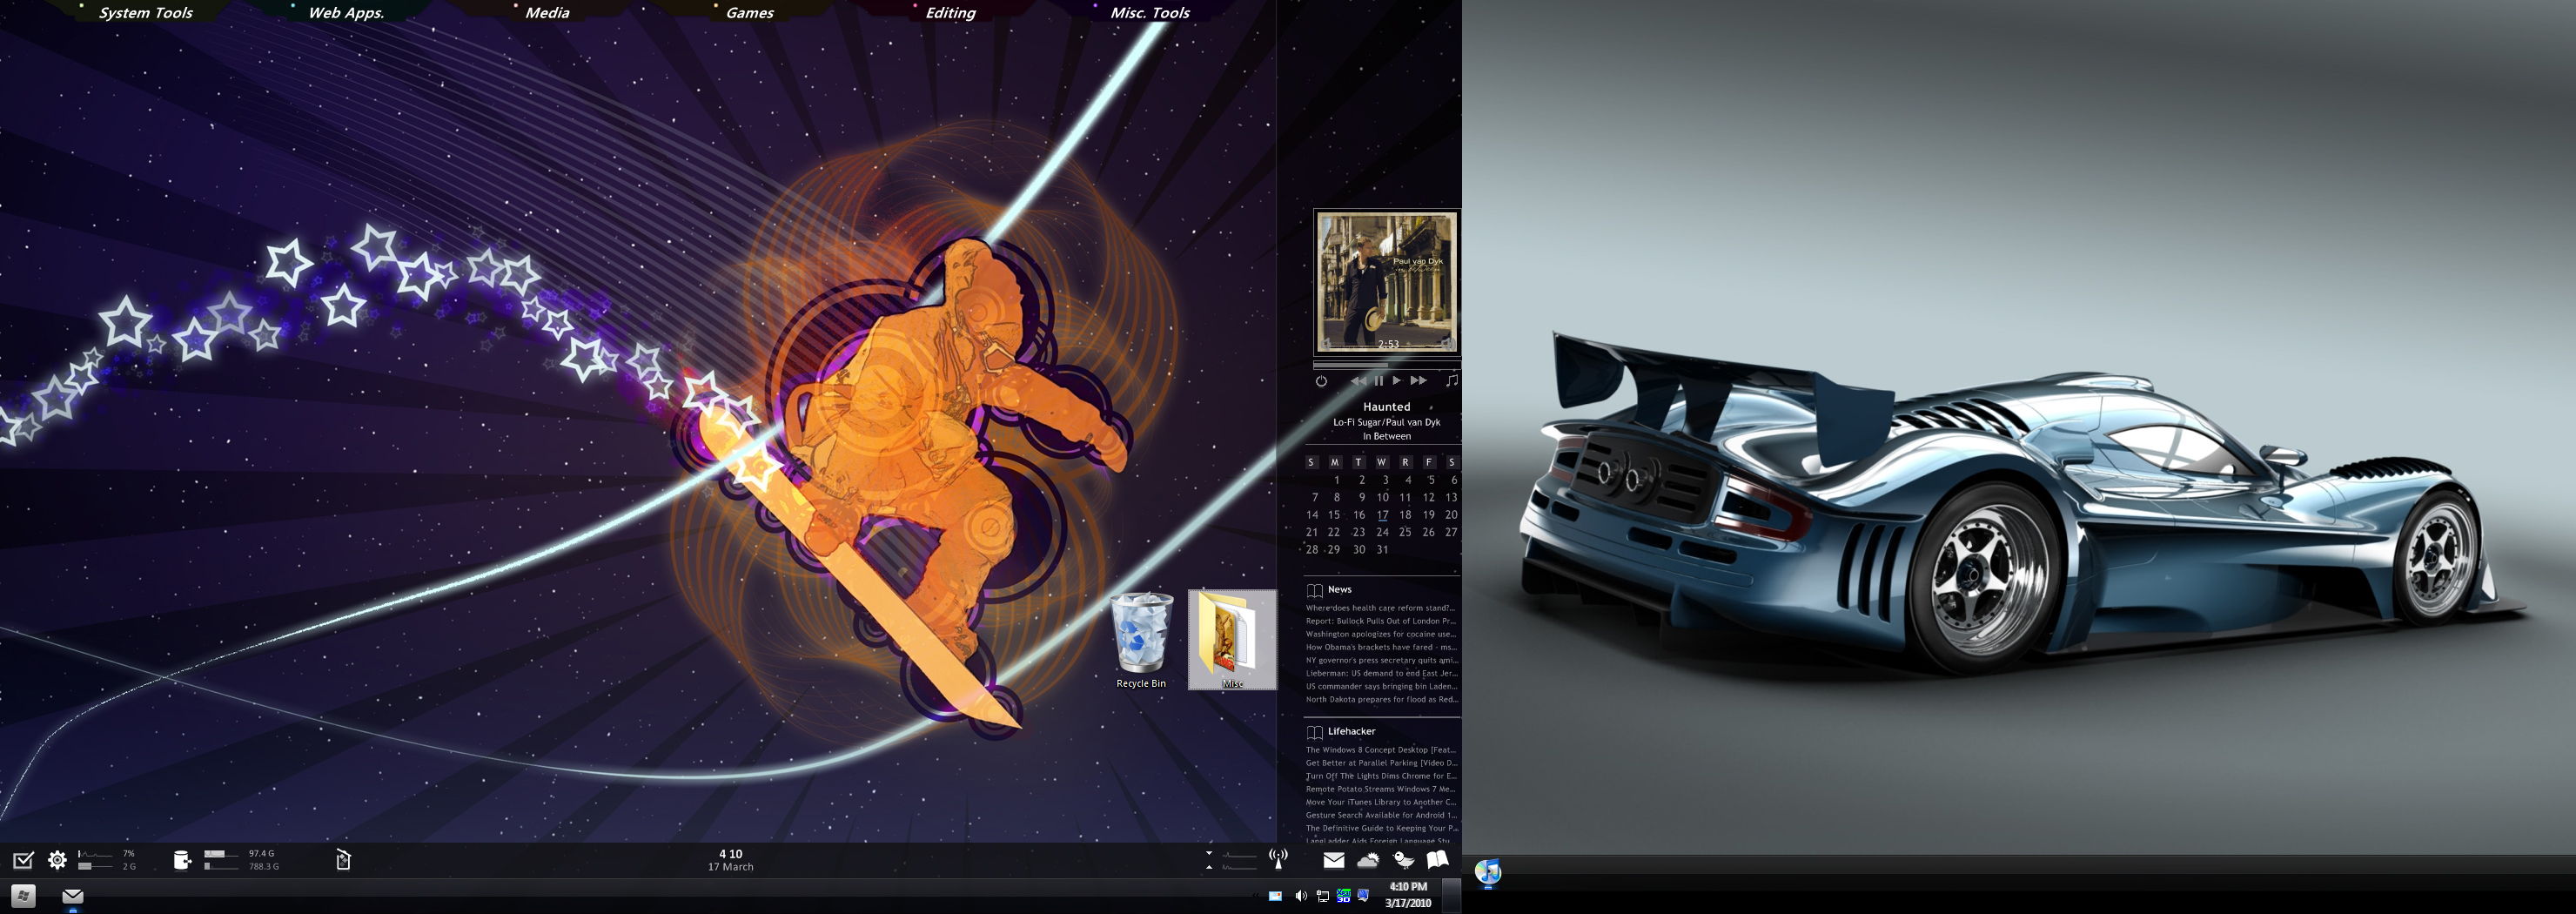Open the System Tools launcher menu
The height and width of the screenshot is (914, 2576).
point(146,13)
